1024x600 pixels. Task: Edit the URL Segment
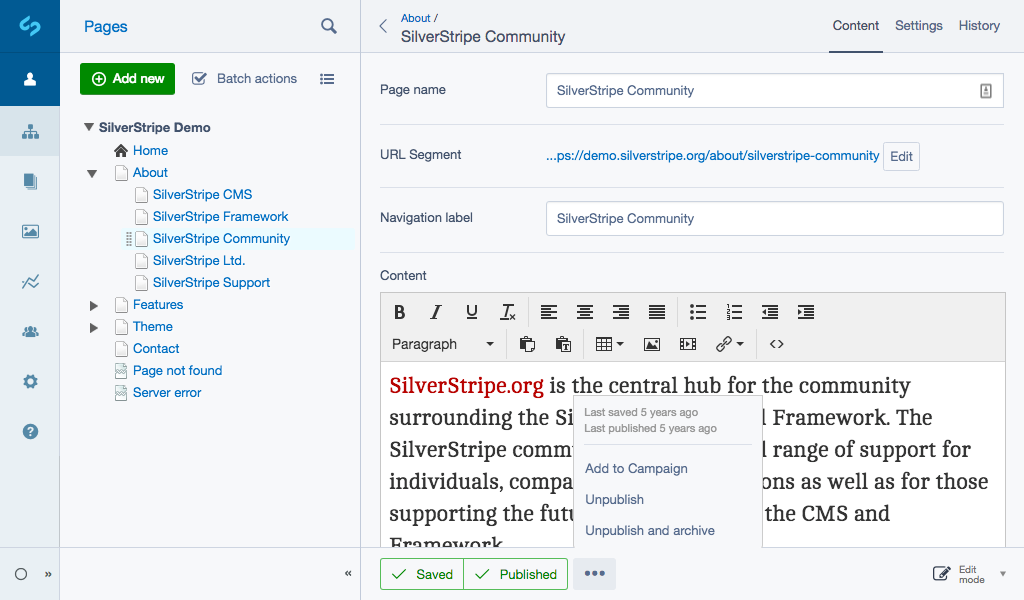click(x=900, y=156)
